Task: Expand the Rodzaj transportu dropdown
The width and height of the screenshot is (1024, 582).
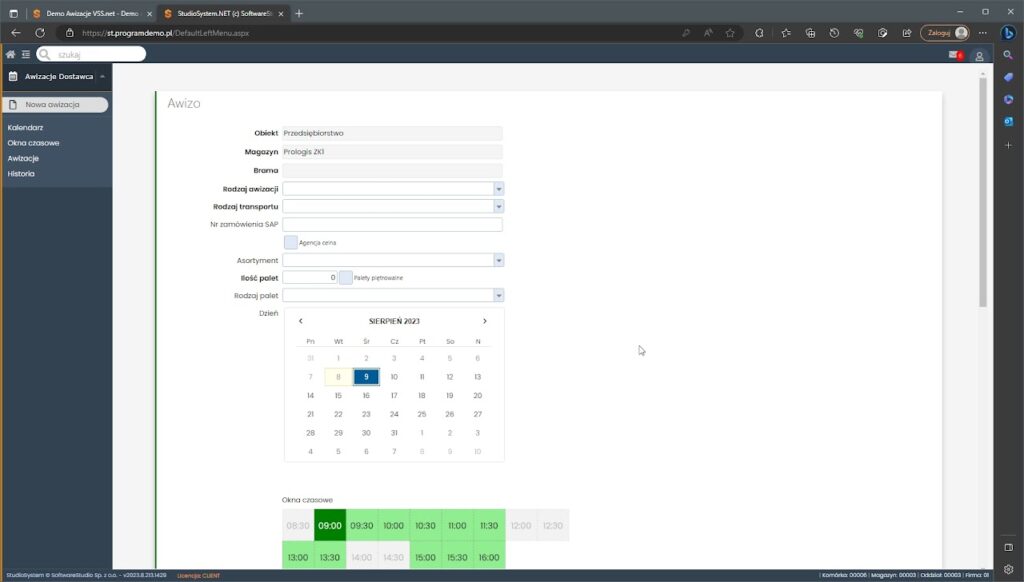Action: 498,206
